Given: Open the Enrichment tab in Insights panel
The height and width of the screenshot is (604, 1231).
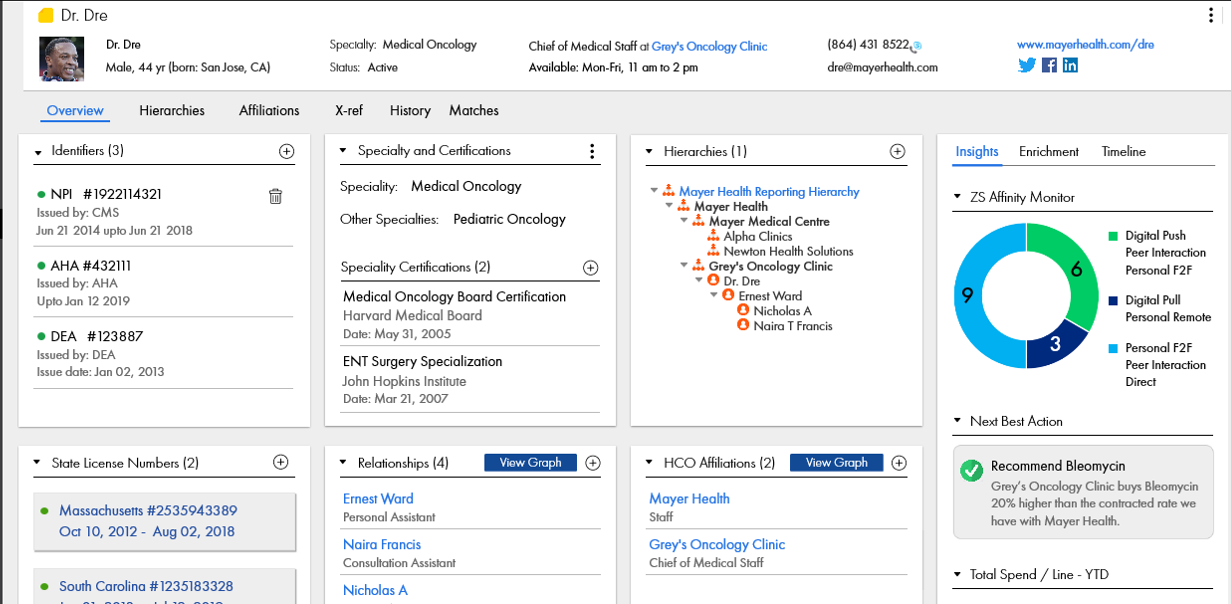Looking at the screenshot, I should pos(1048,151).
